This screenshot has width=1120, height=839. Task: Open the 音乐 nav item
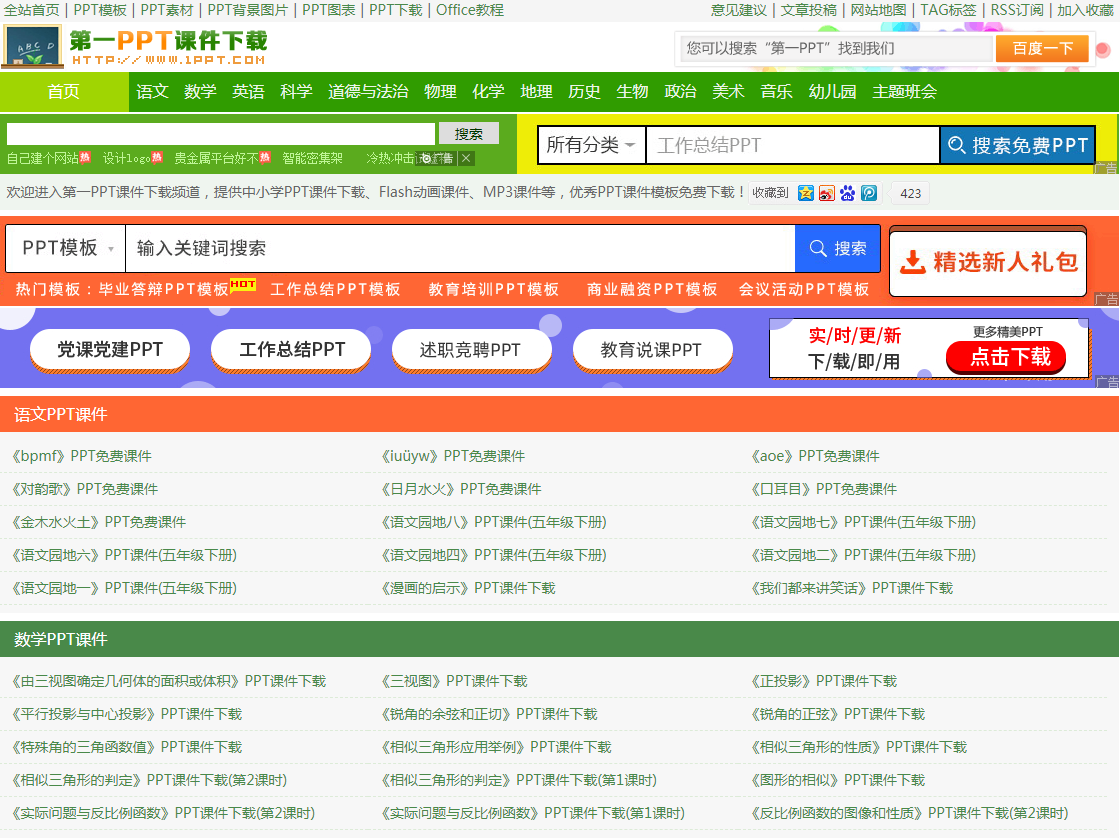pyautogui.click(x=776, y=91)
